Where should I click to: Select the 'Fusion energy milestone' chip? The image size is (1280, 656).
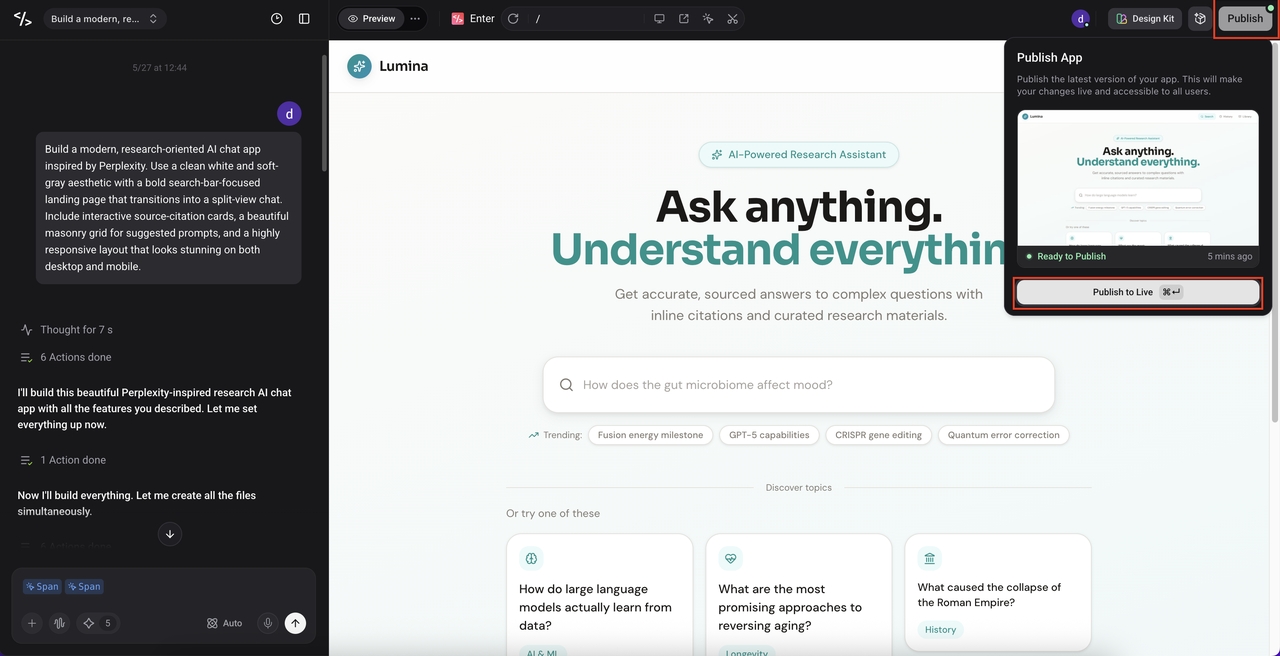(650, 435)
